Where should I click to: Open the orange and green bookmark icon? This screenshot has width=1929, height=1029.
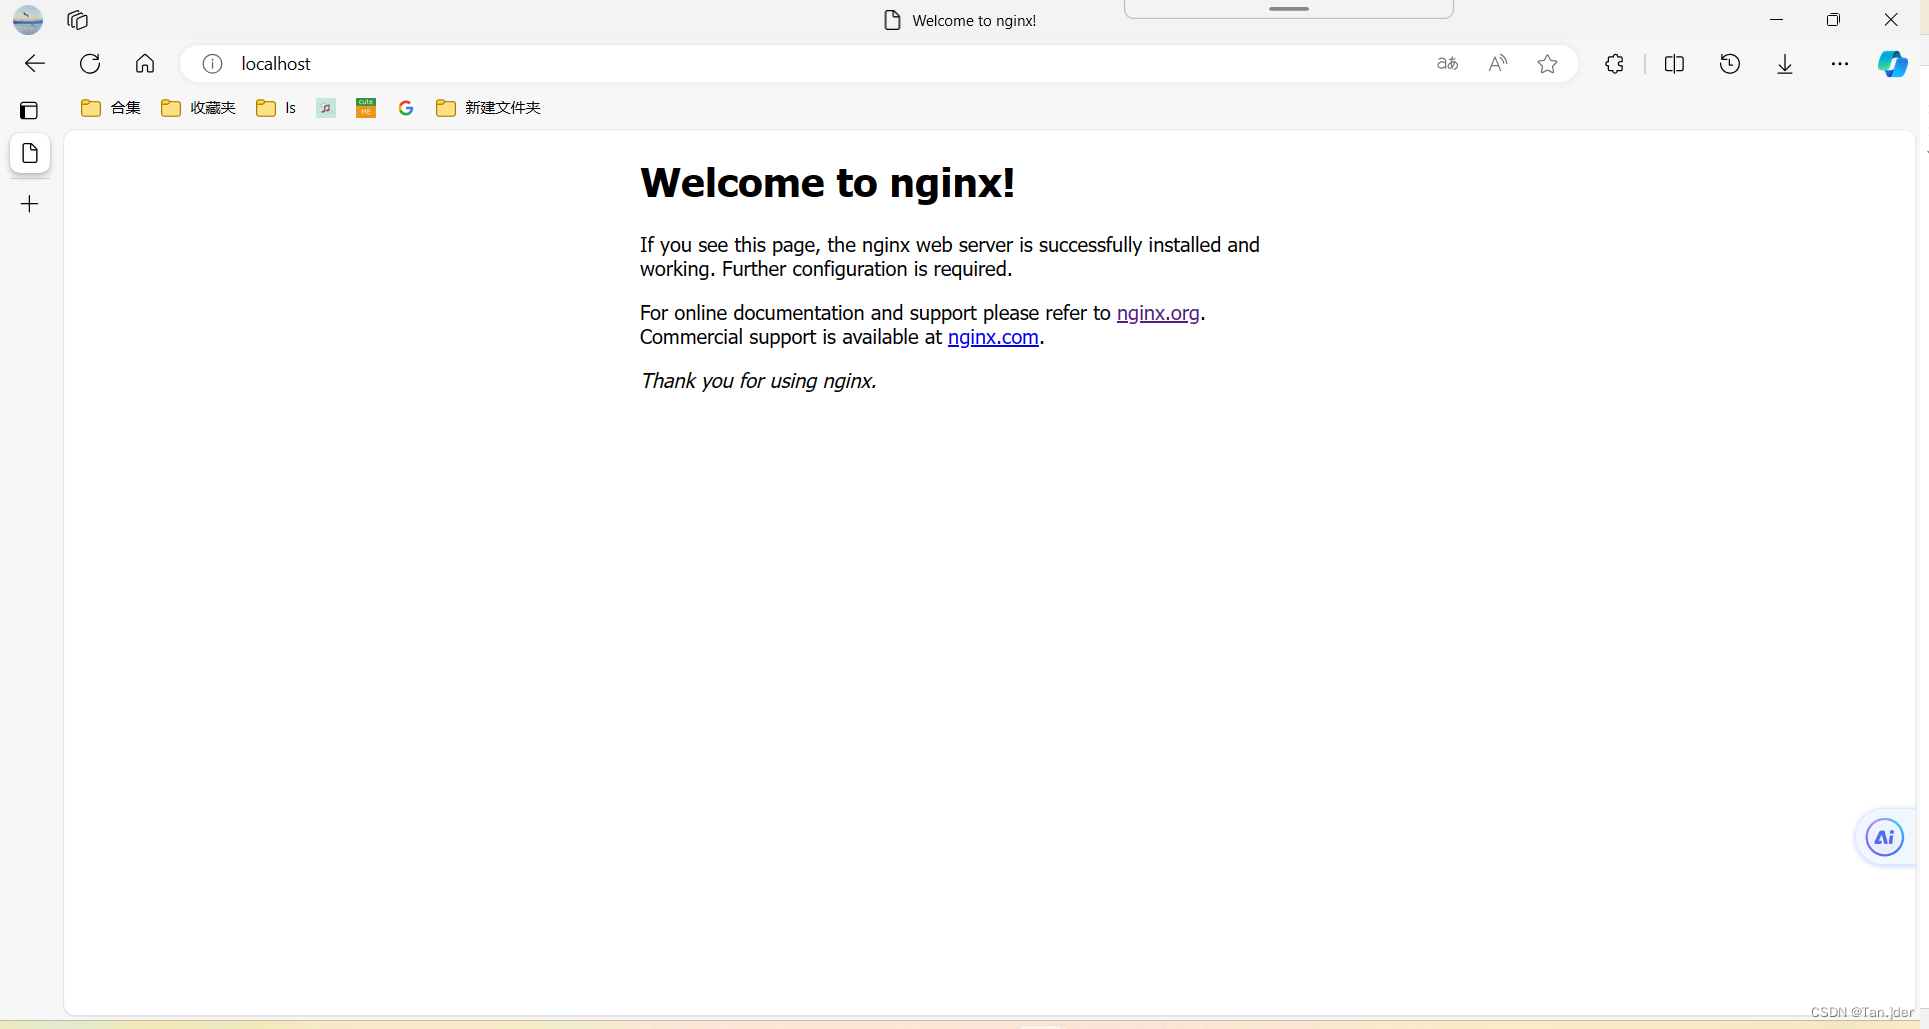pyautogui.click(x=366, y=108)
